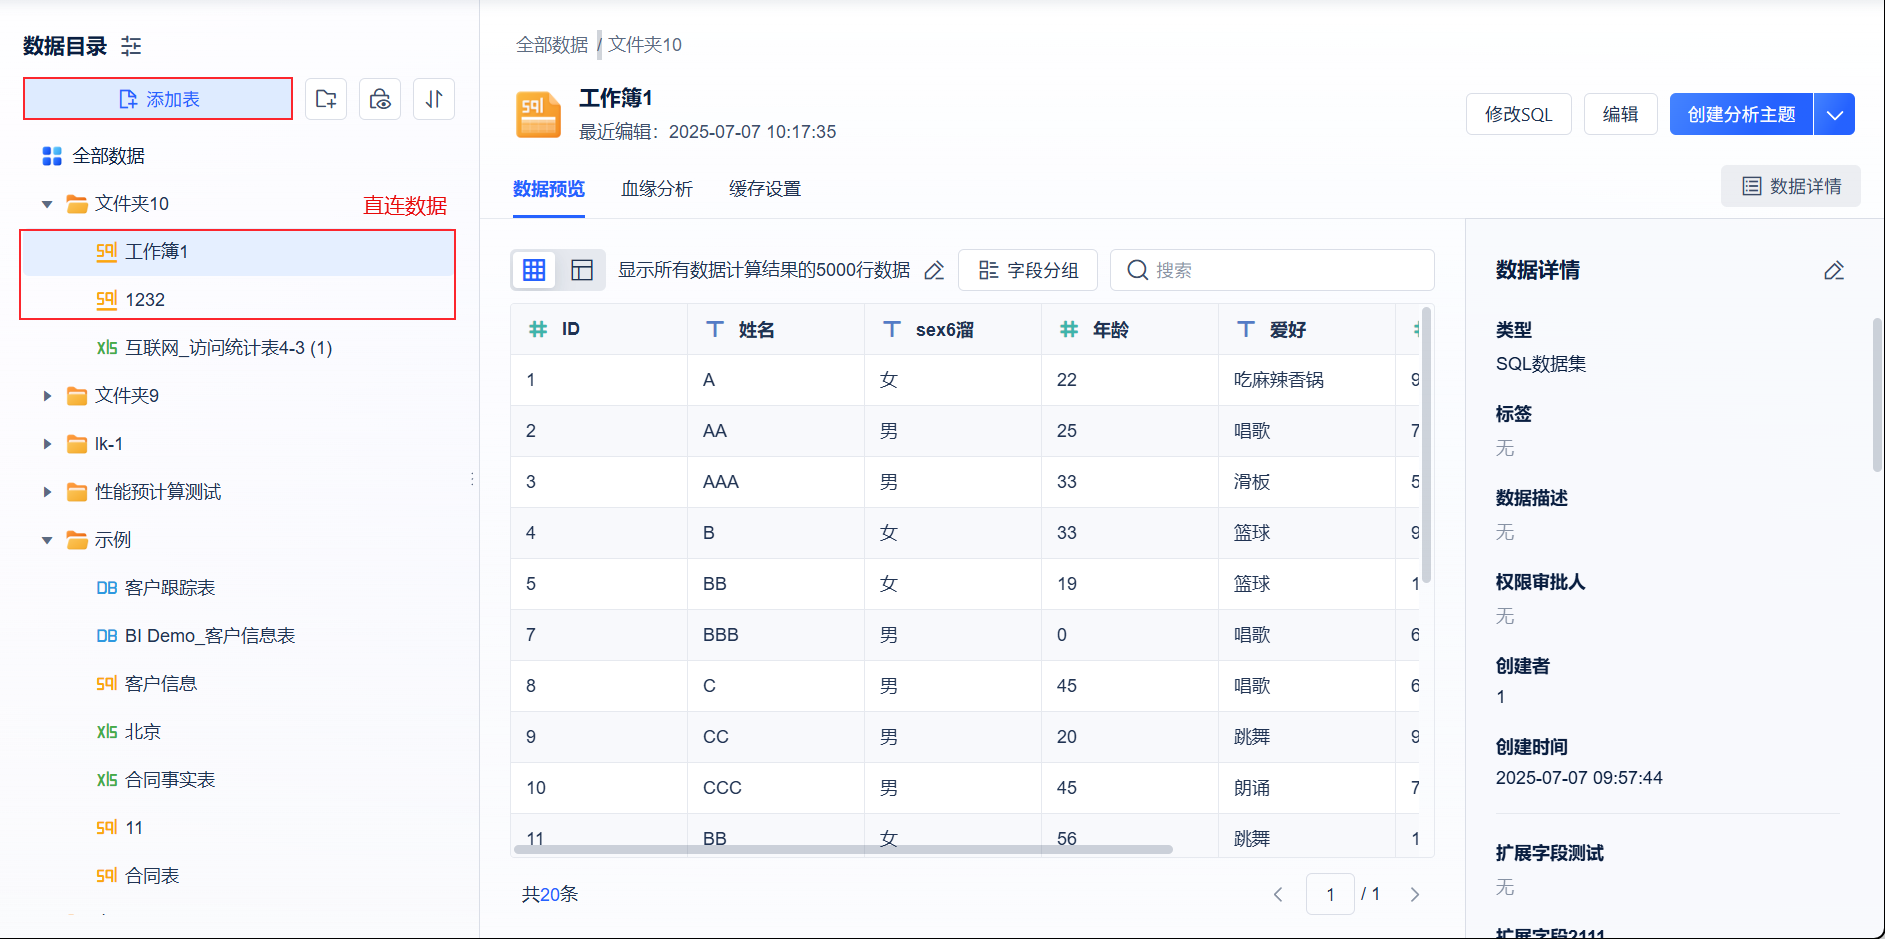The height and width of the screenshot is (939, 1885).
Task: Toggle the 数据详情 panel button
Action: [x=1790, y=186]
